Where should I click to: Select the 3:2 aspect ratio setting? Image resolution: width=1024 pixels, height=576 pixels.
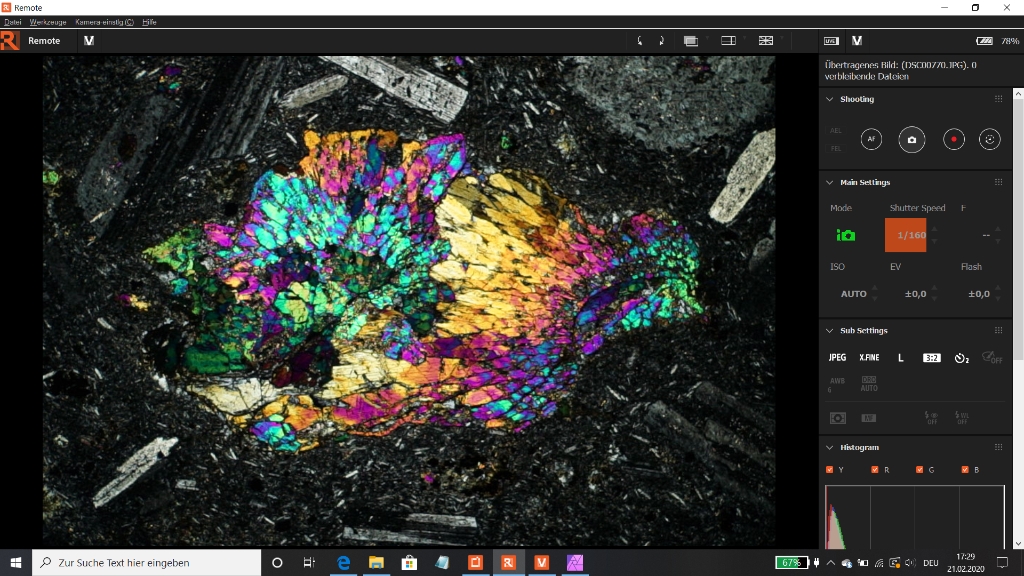[931, 358]
